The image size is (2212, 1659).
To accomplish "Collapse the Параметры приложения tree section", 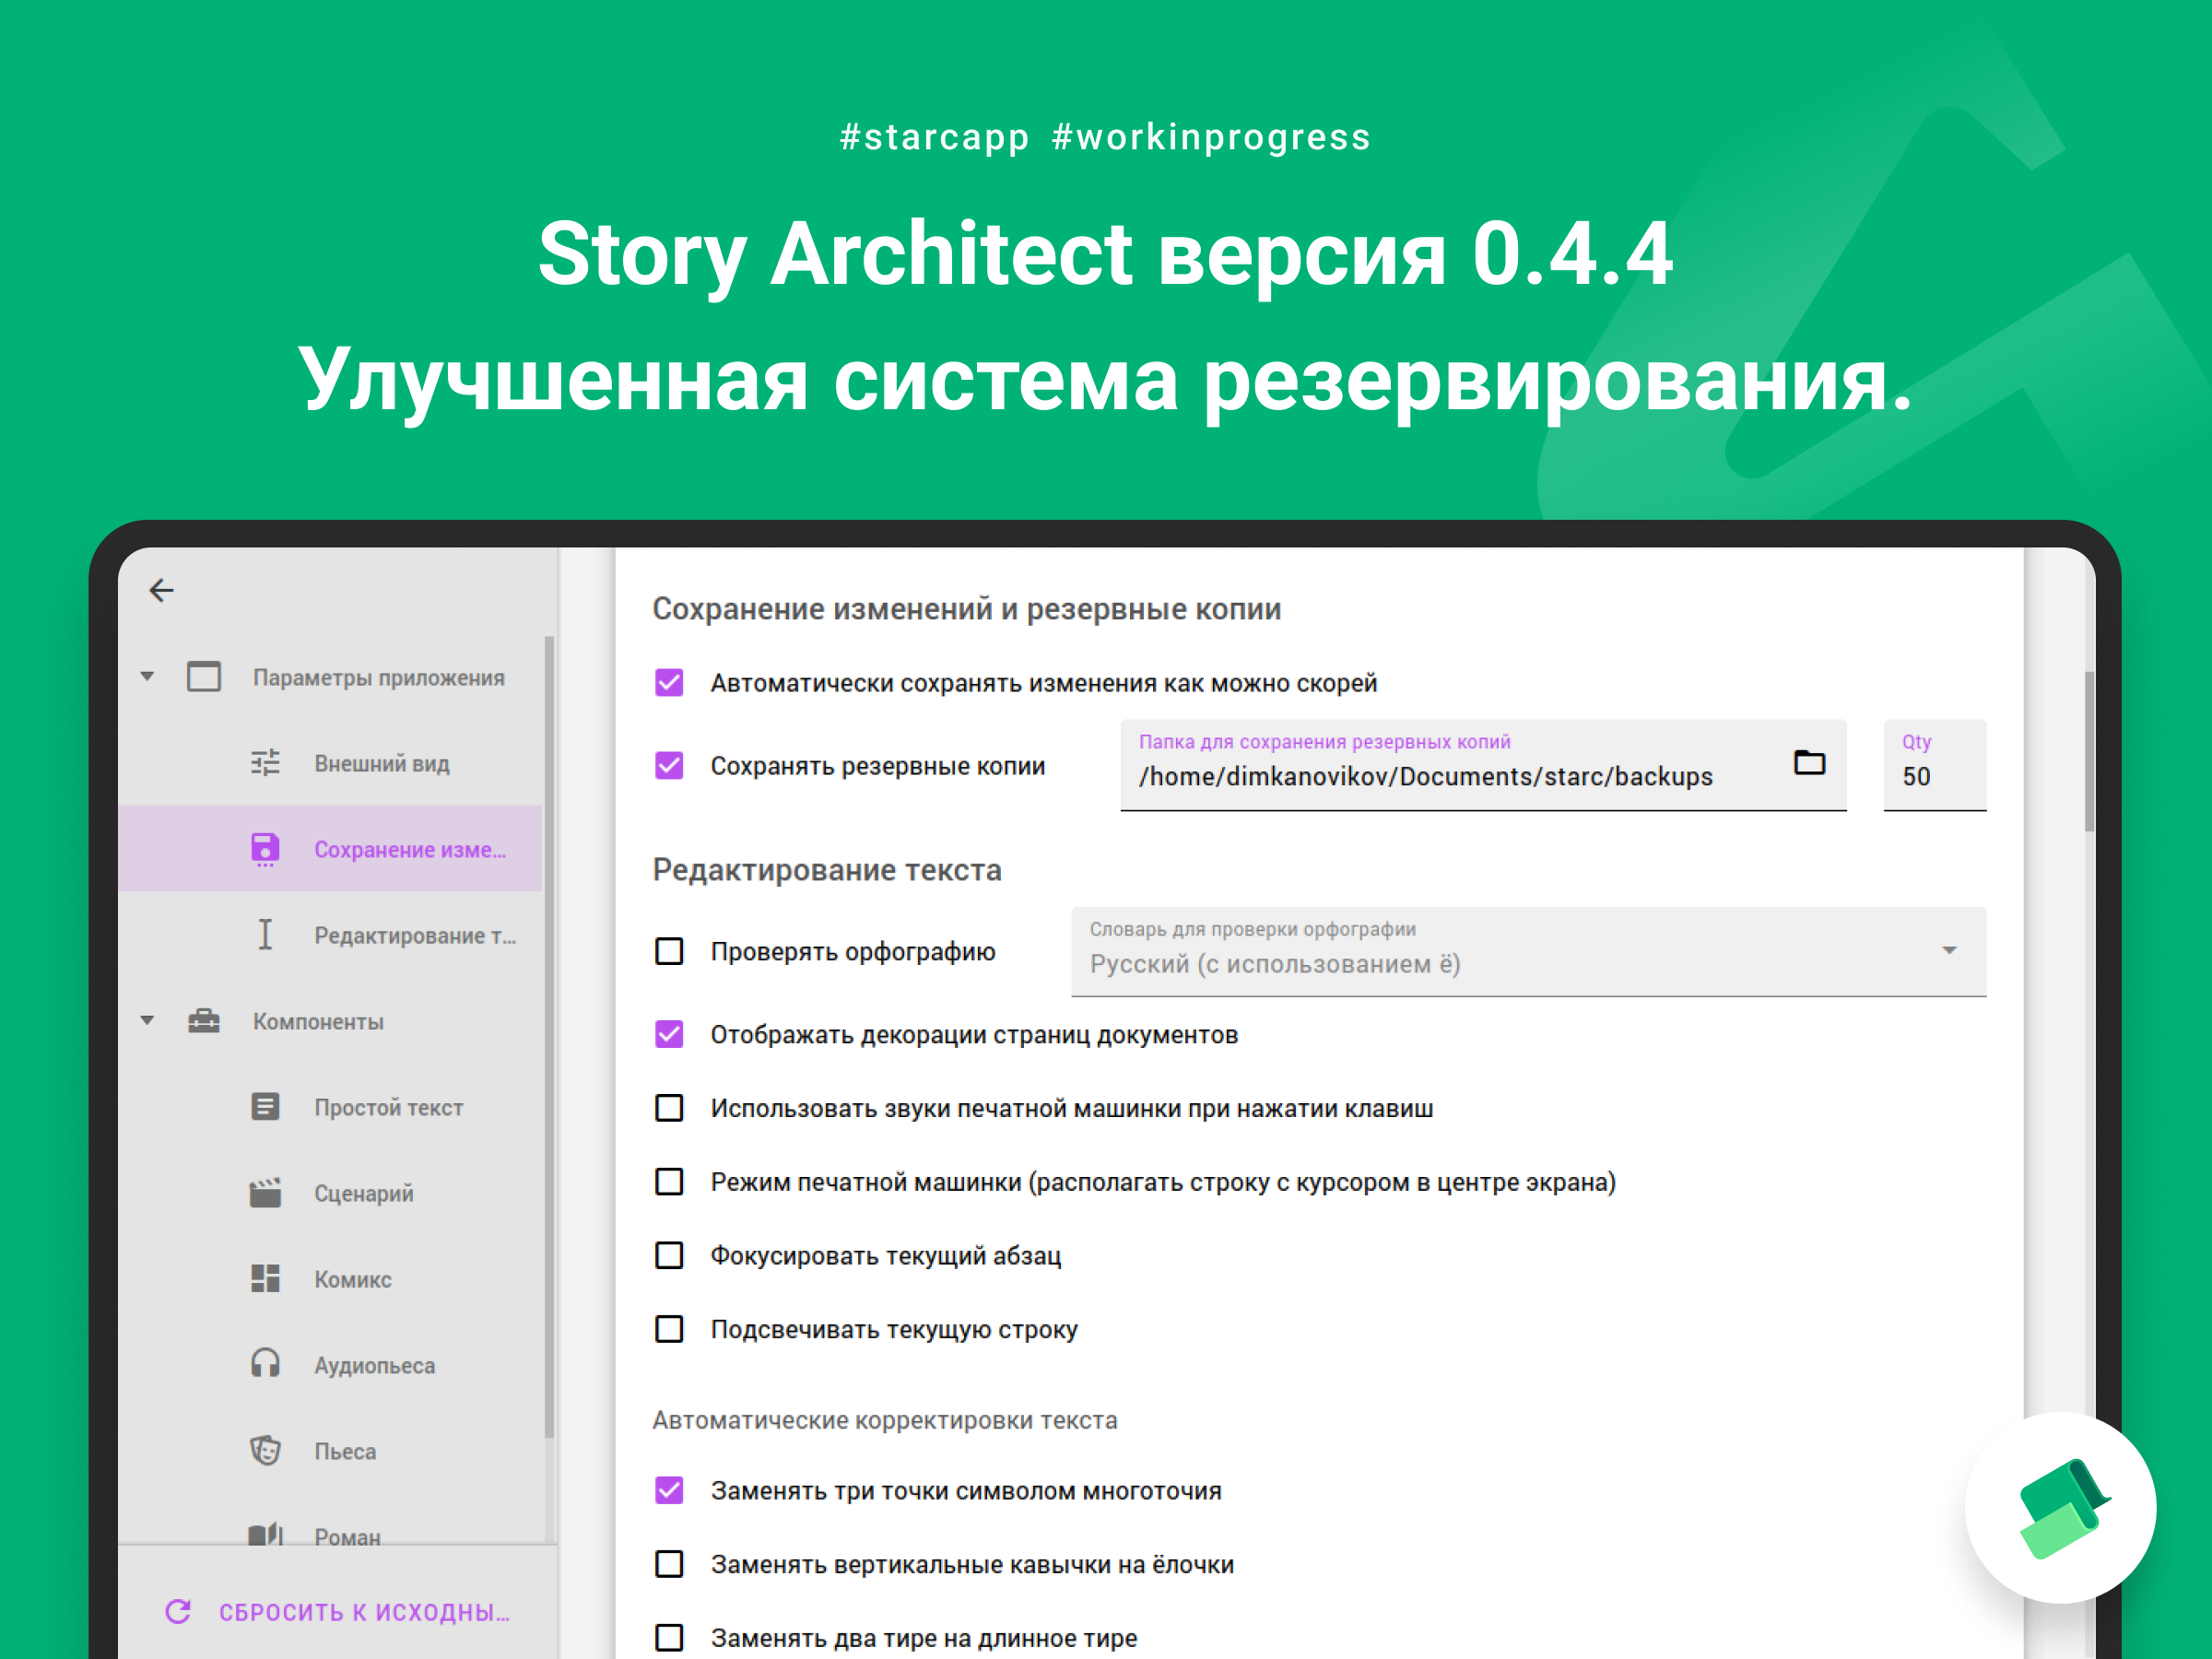I will (x=147, y=677).
